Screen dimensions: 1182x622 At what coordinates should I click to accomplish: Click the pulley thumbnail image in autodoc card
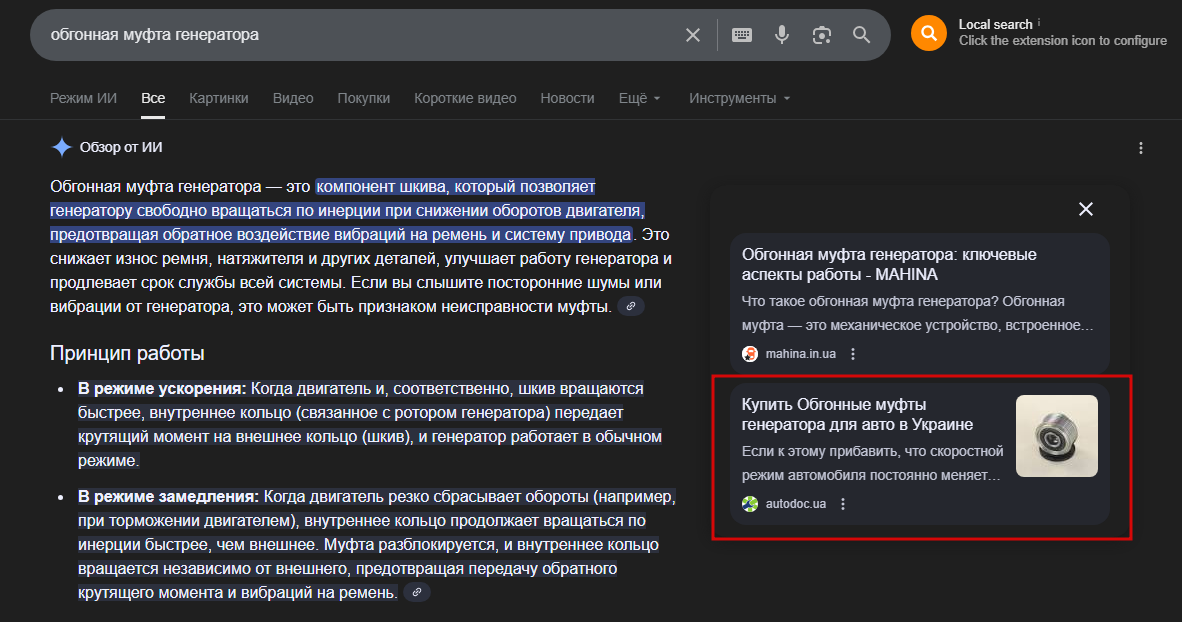coord(1057,436)
